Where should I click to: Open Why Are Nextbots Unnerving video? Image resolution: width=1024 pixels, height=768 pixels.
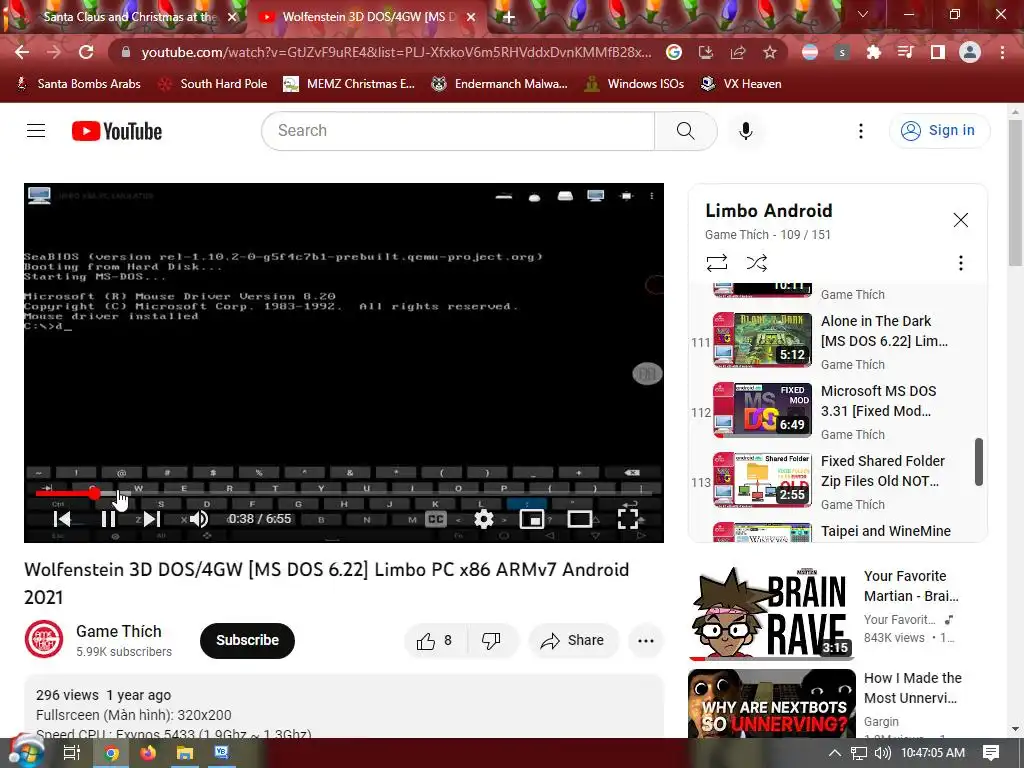tap(771, 703)
